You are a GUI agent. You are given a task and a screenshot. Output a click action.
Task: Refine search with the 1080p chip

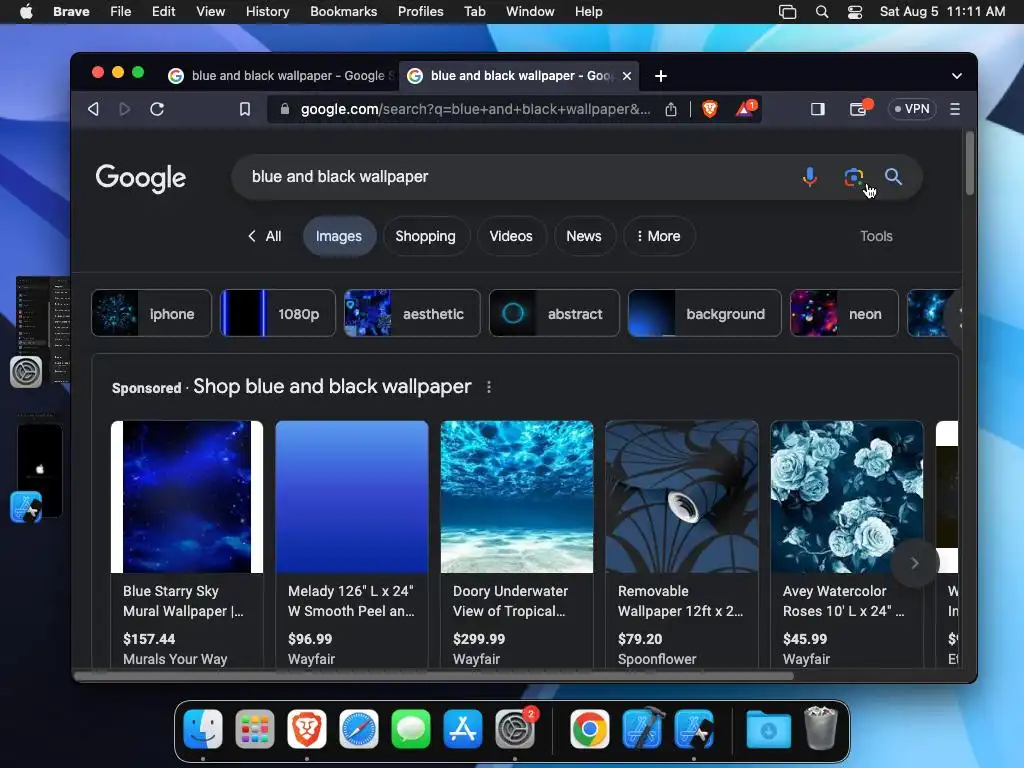278,313
